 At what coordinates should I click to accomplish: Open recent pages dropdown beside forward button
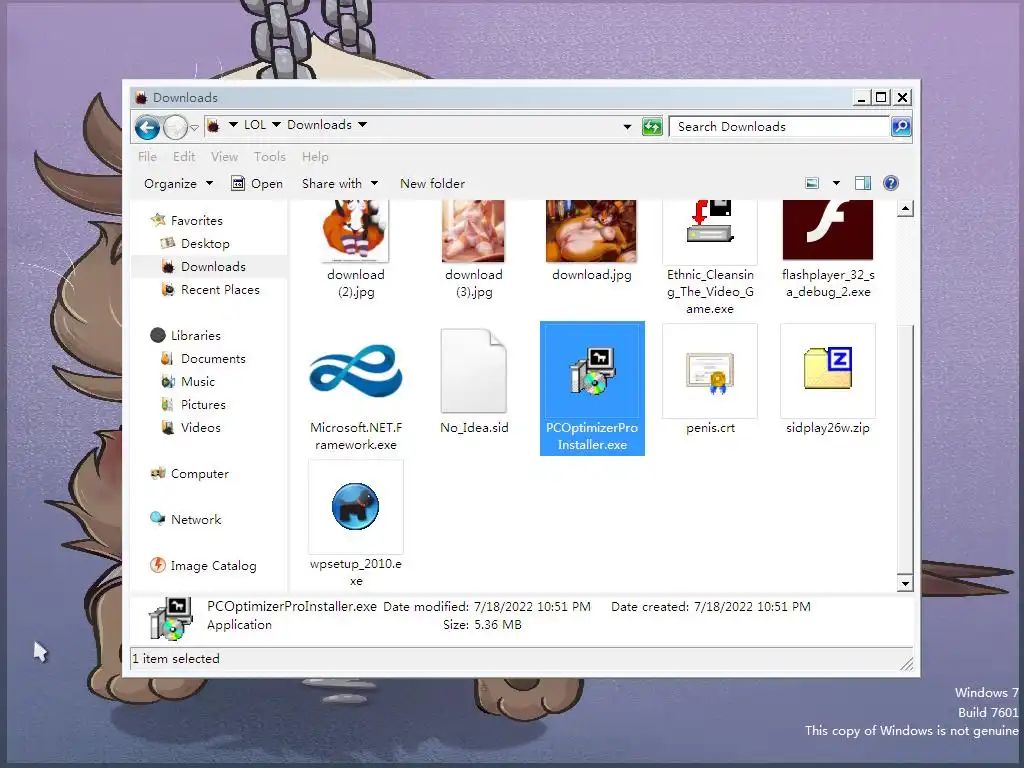click(x=194, y=127)
